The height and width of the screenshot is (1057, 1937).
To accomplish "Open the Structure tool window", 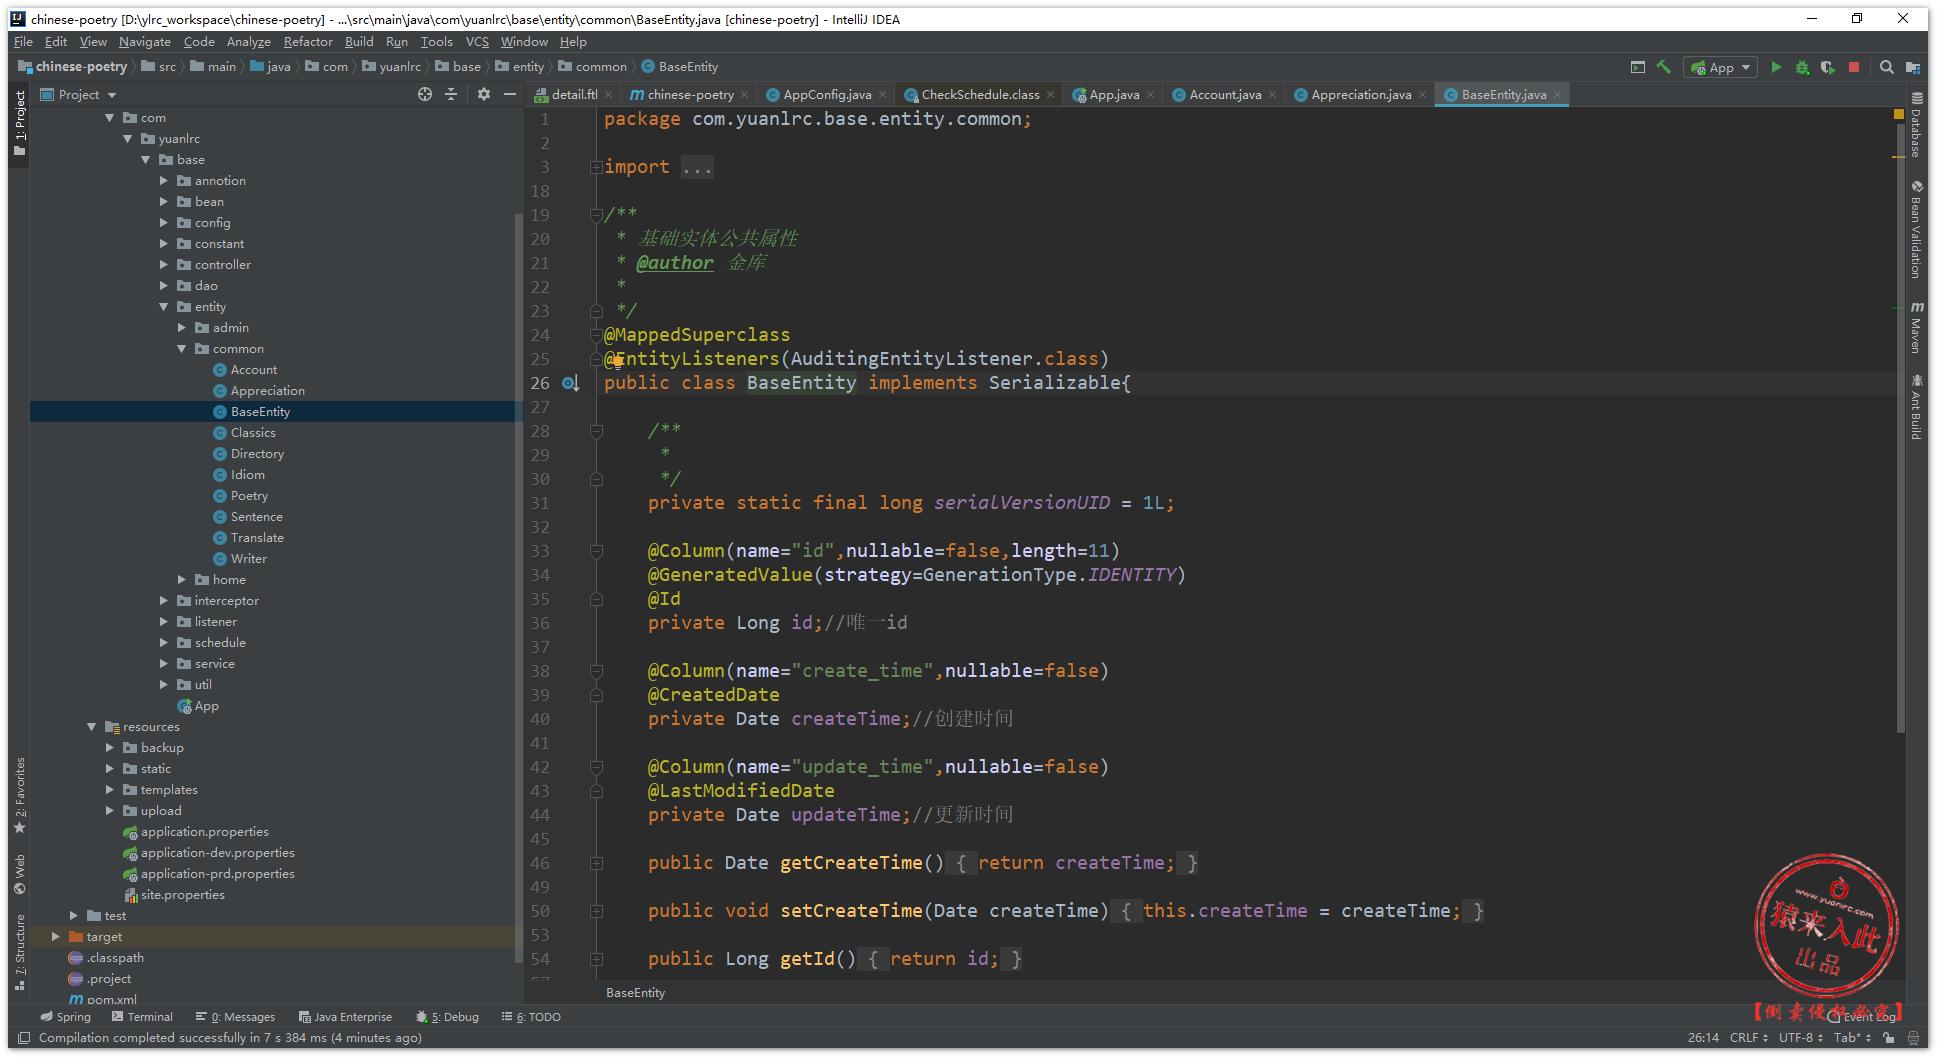I will point(19,952).
